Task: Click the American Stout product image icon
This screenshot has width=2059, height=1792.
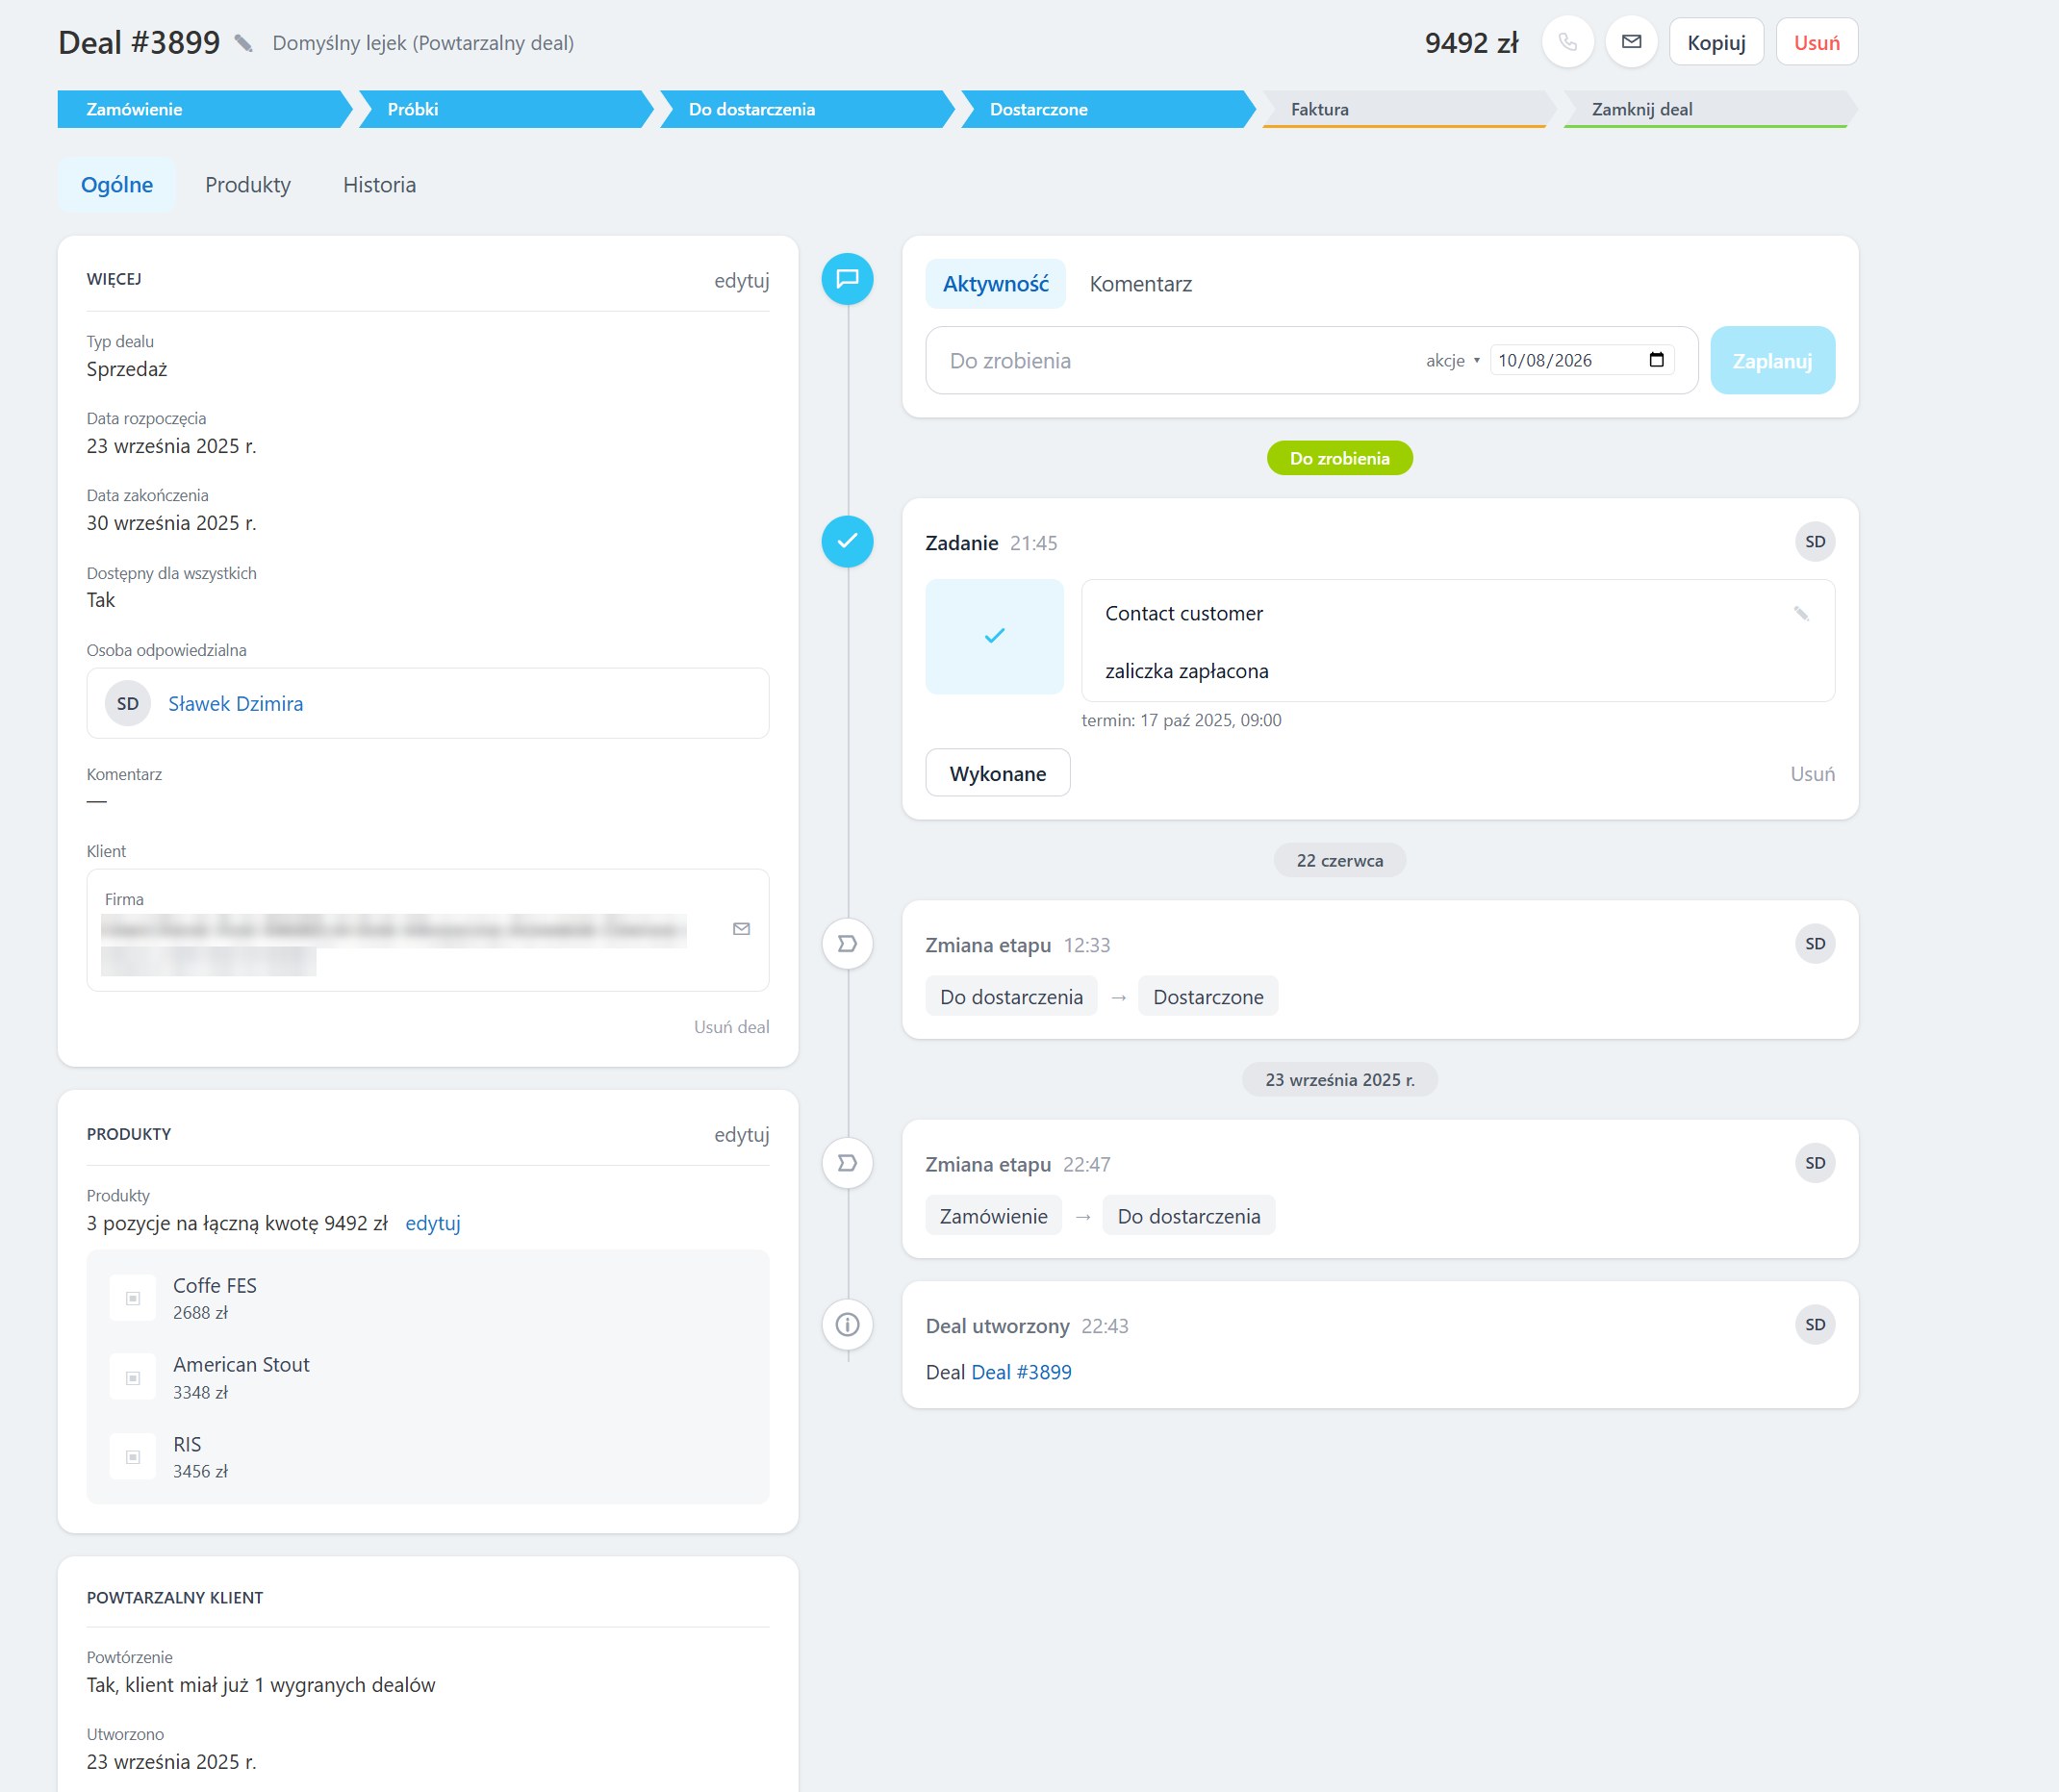Action: pyautogui.click(x=133, y=1378)
